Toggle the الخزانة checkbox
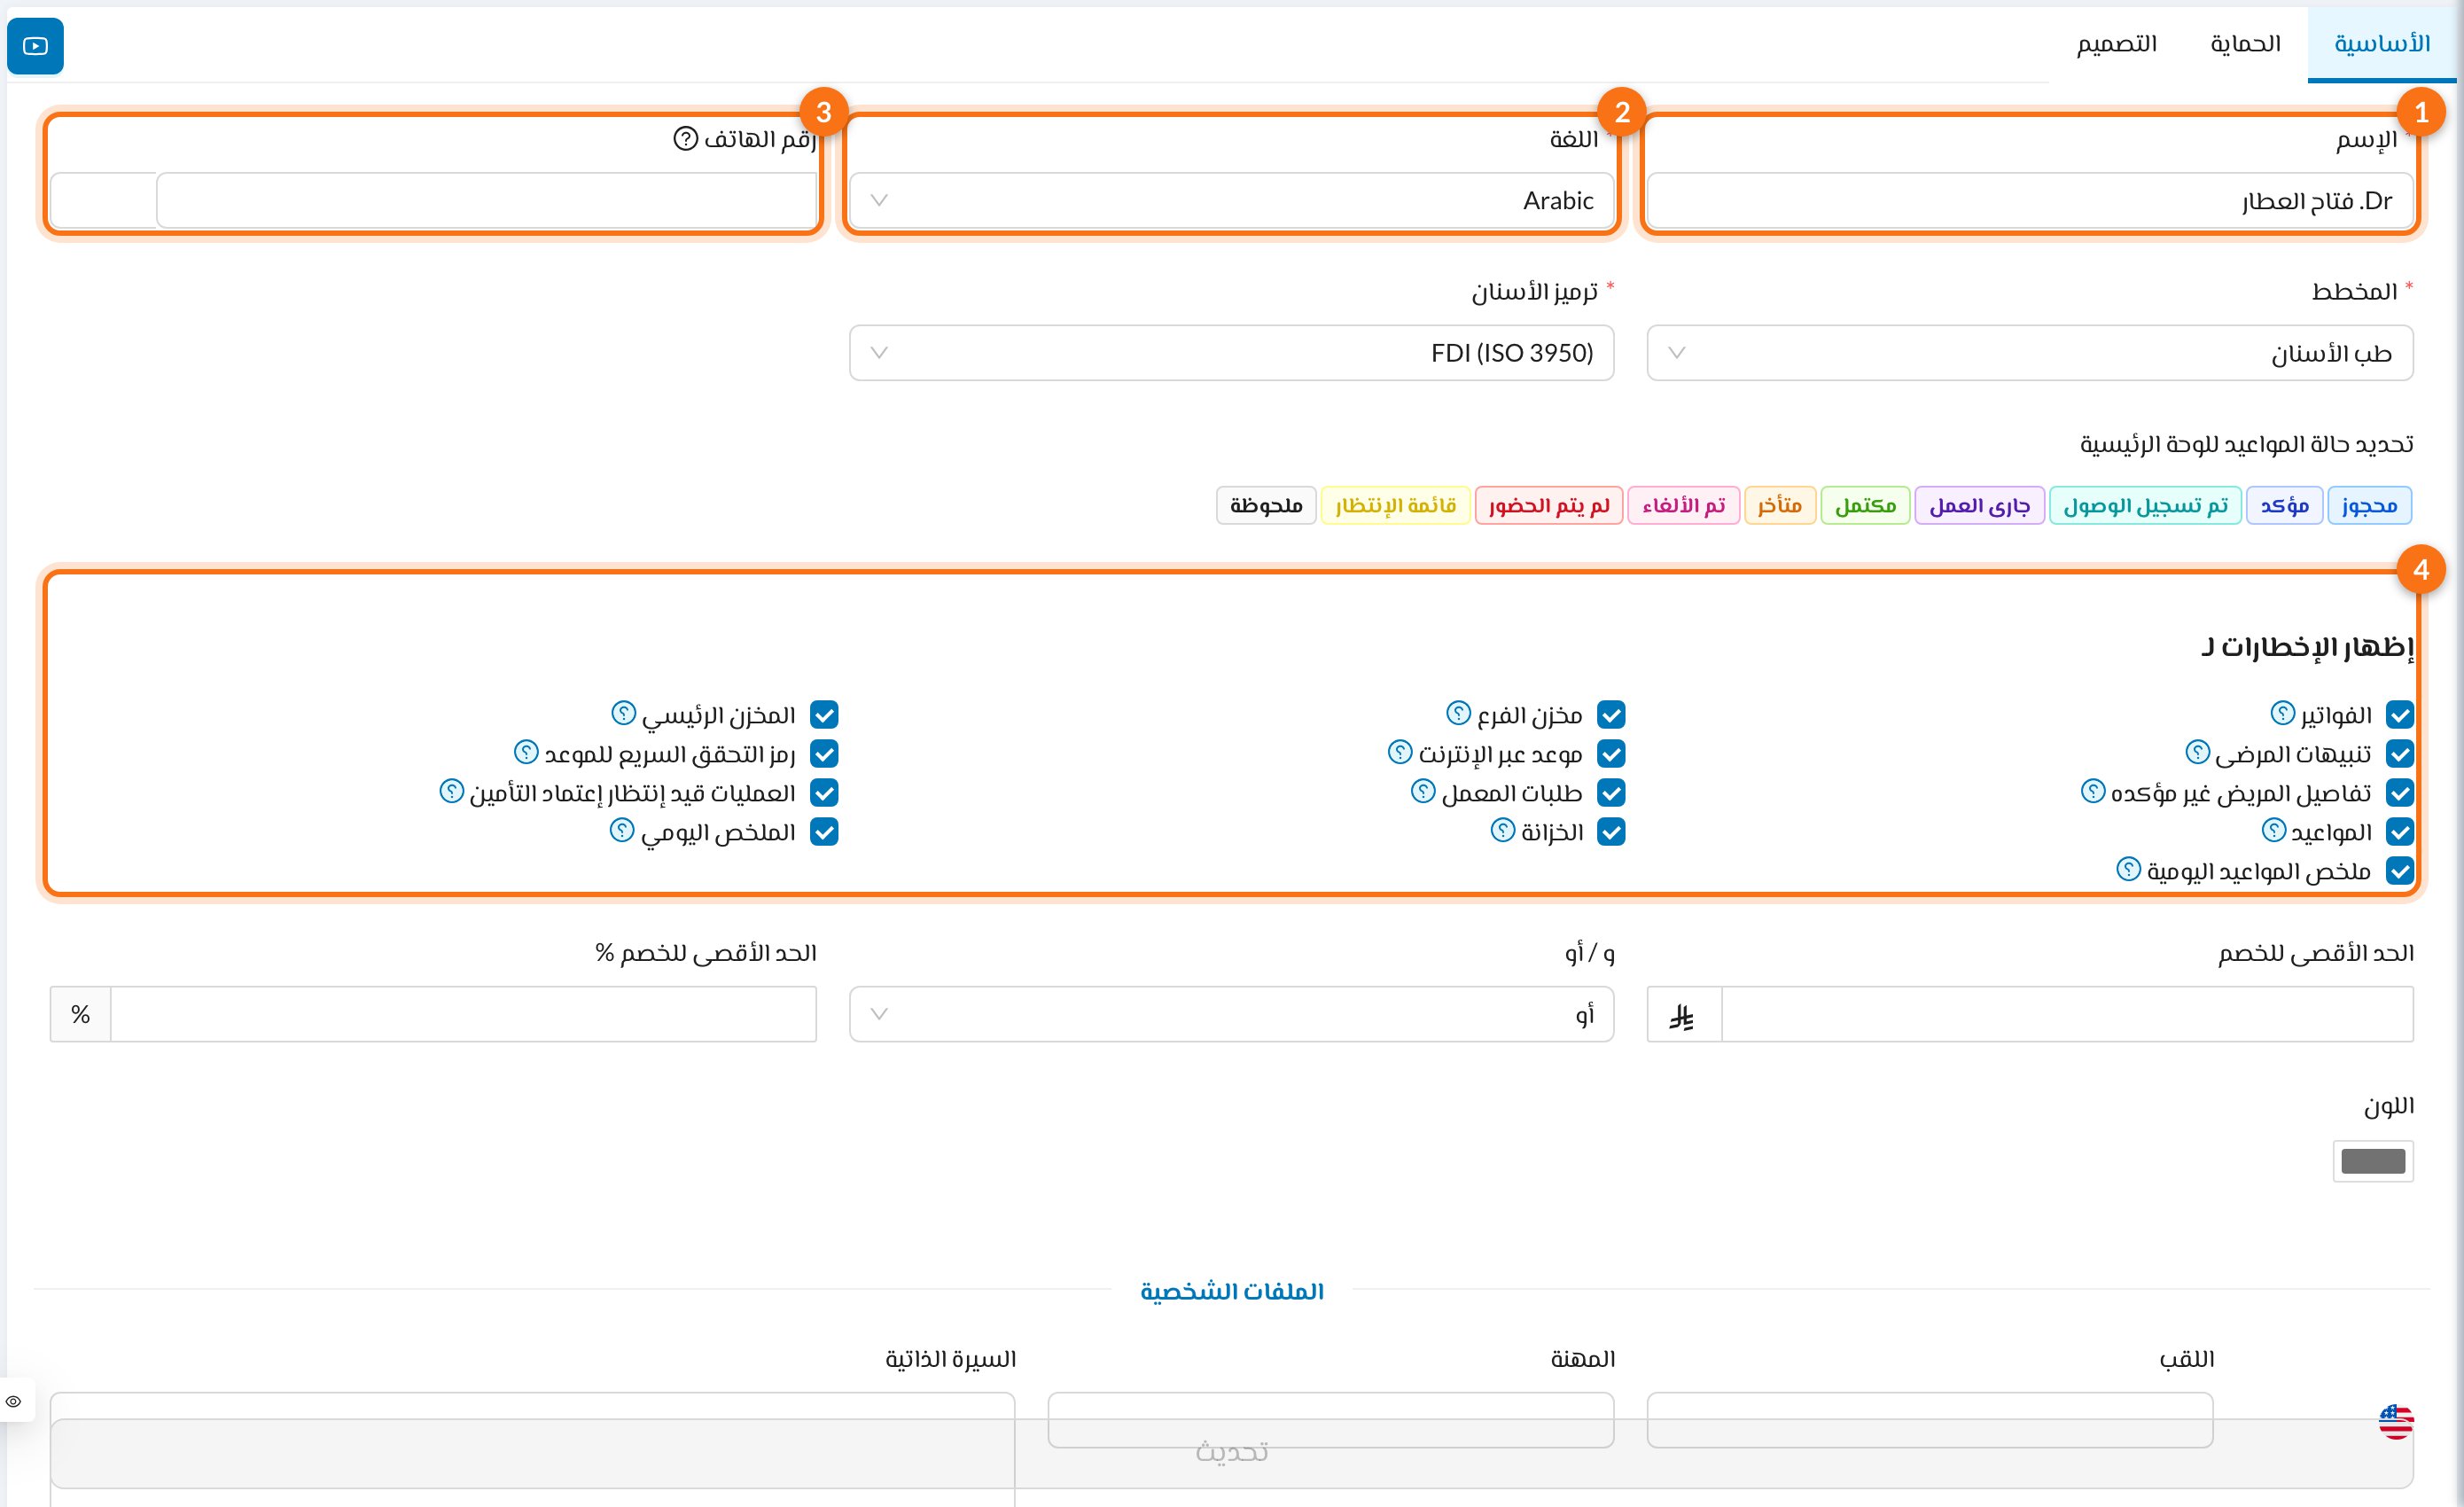This screenshot has width=2464, height=1507. (x=1611, y=832)
